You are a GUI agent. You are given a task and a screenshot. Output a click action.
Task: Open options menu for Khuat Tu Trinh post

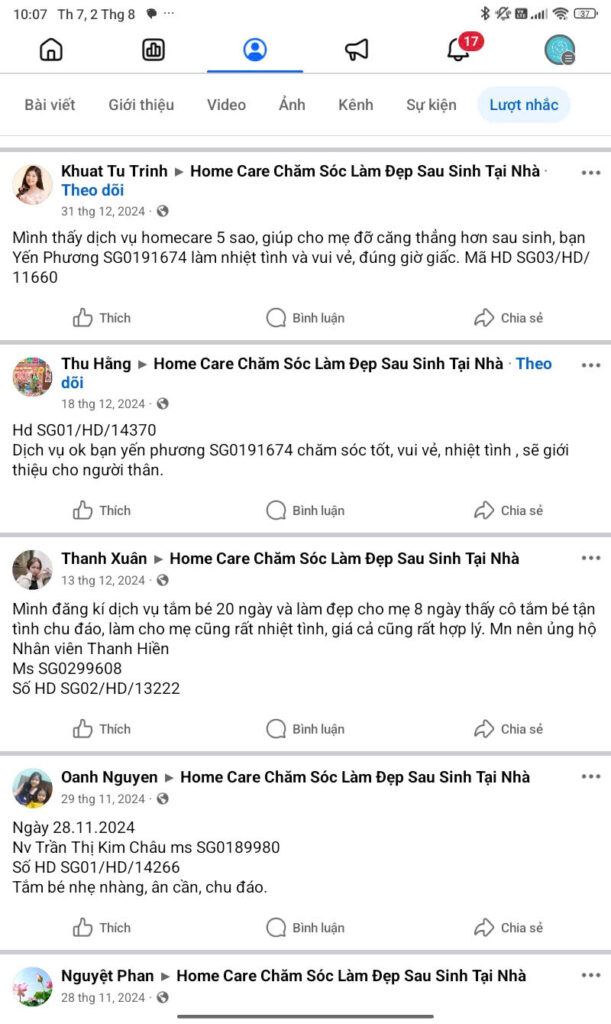coord(591,172)
